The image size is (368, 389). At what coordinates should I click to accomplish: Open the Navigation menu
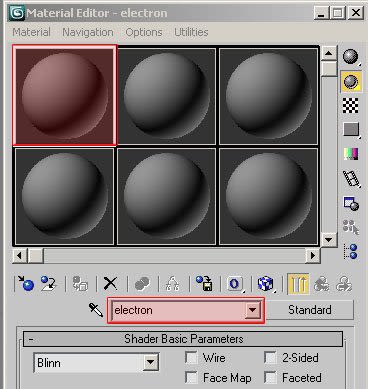coord(88,32)
